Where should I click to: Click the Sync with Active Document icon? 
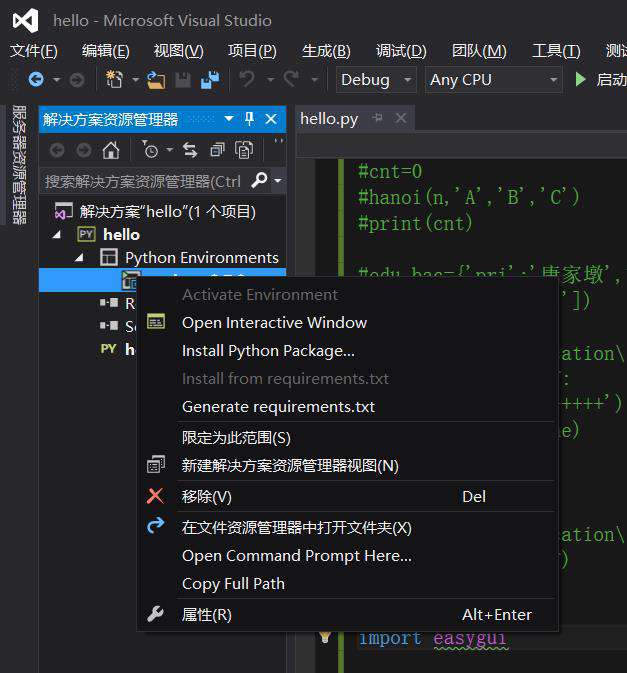pos(190,150)
